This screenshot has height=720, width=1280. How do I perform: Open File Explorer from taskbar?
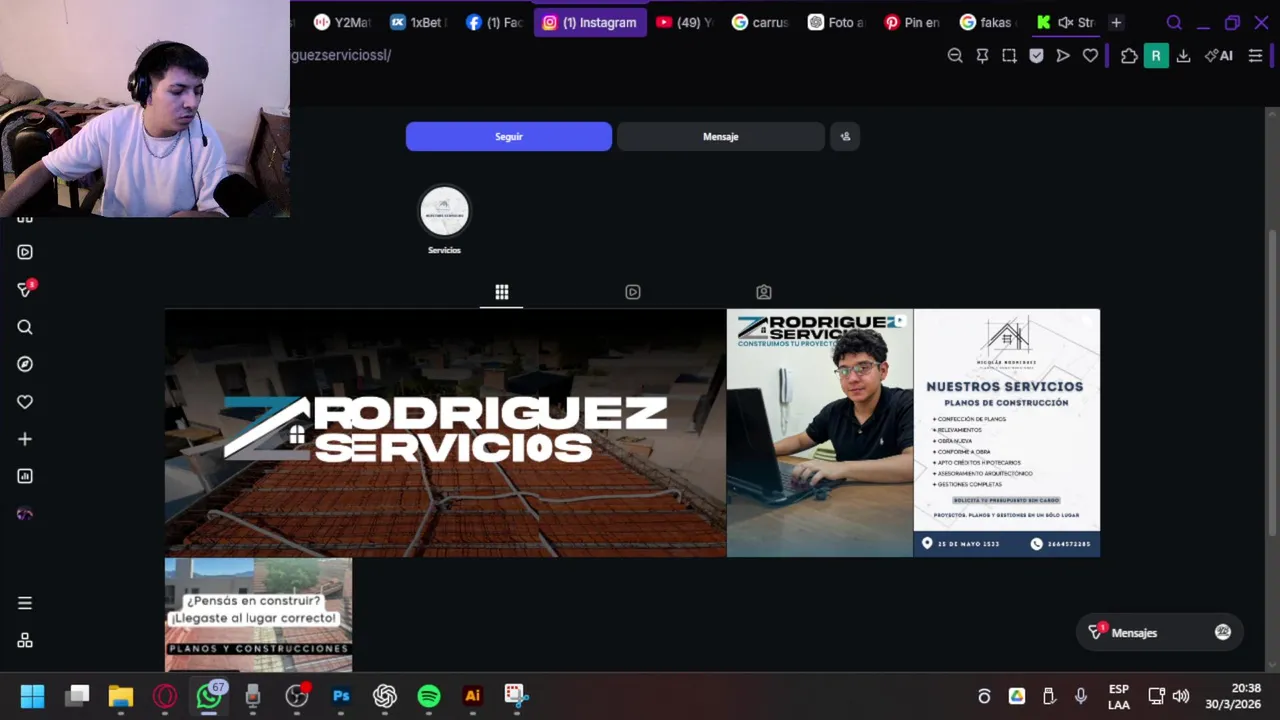click(121, 696)
